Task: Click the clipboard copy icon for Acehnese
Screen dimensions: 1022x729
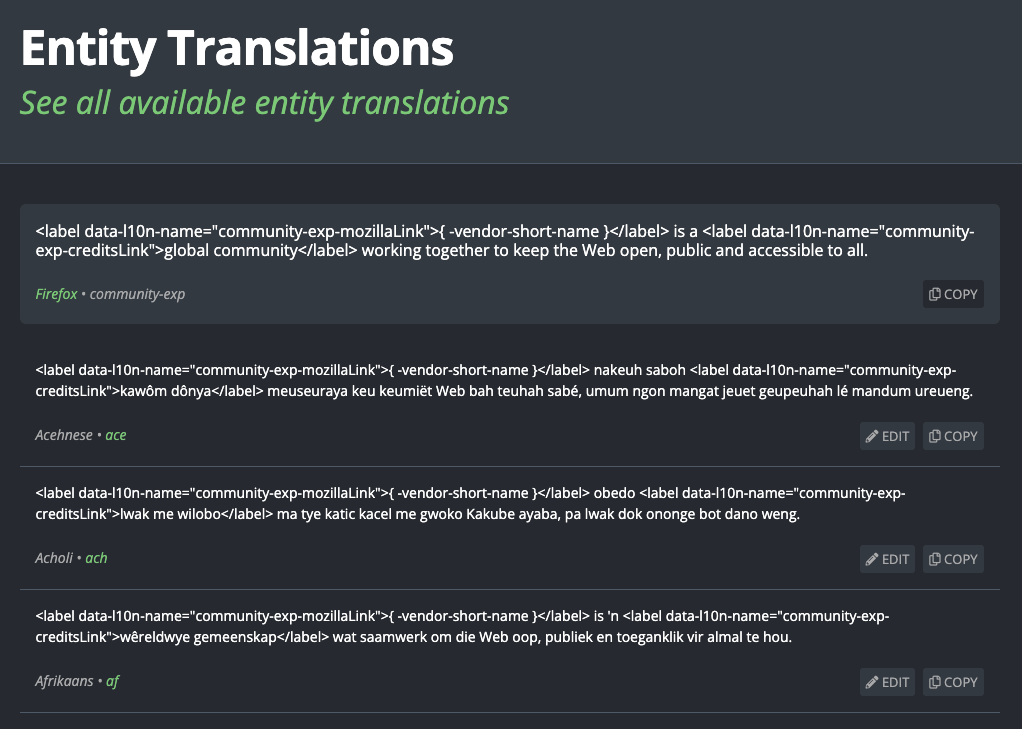Action: tap(935, 436)
